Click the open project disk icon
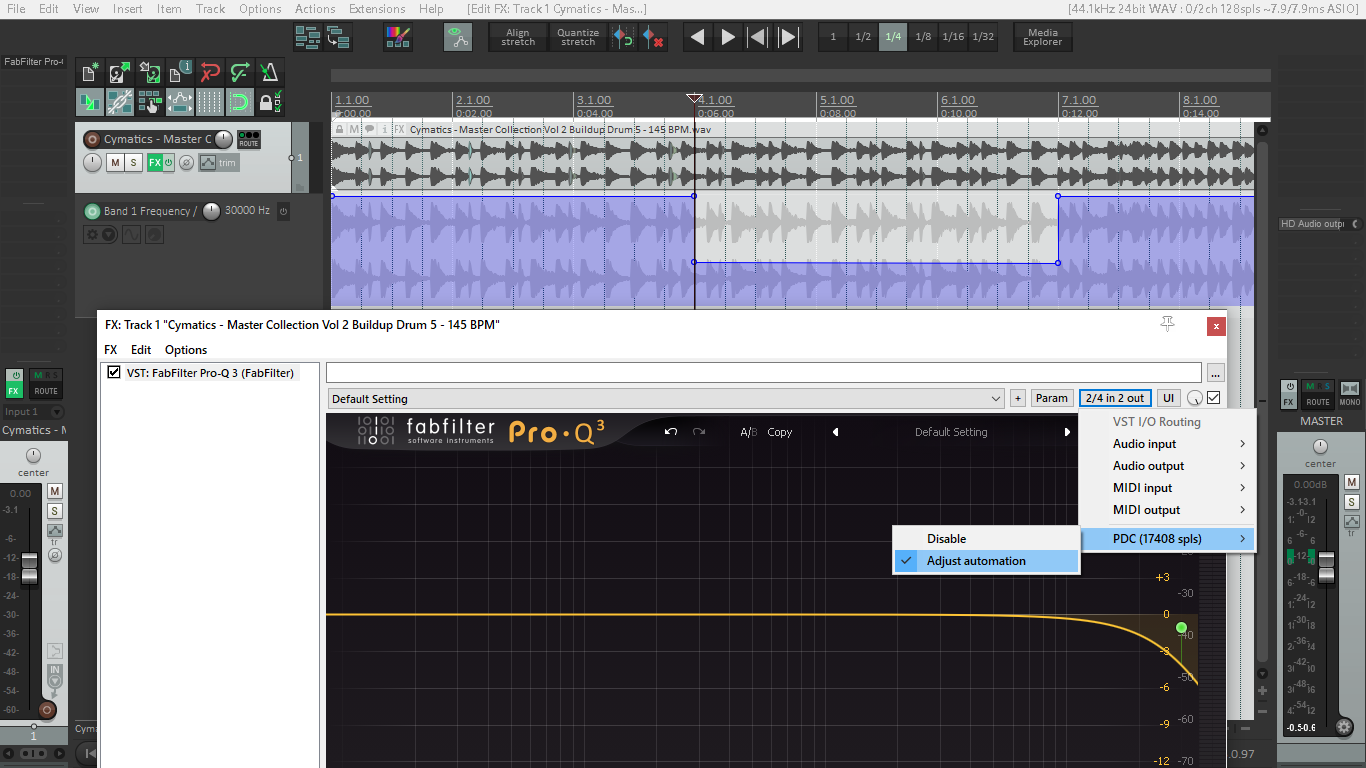The image size is (1366, 768). pos(120,72)
